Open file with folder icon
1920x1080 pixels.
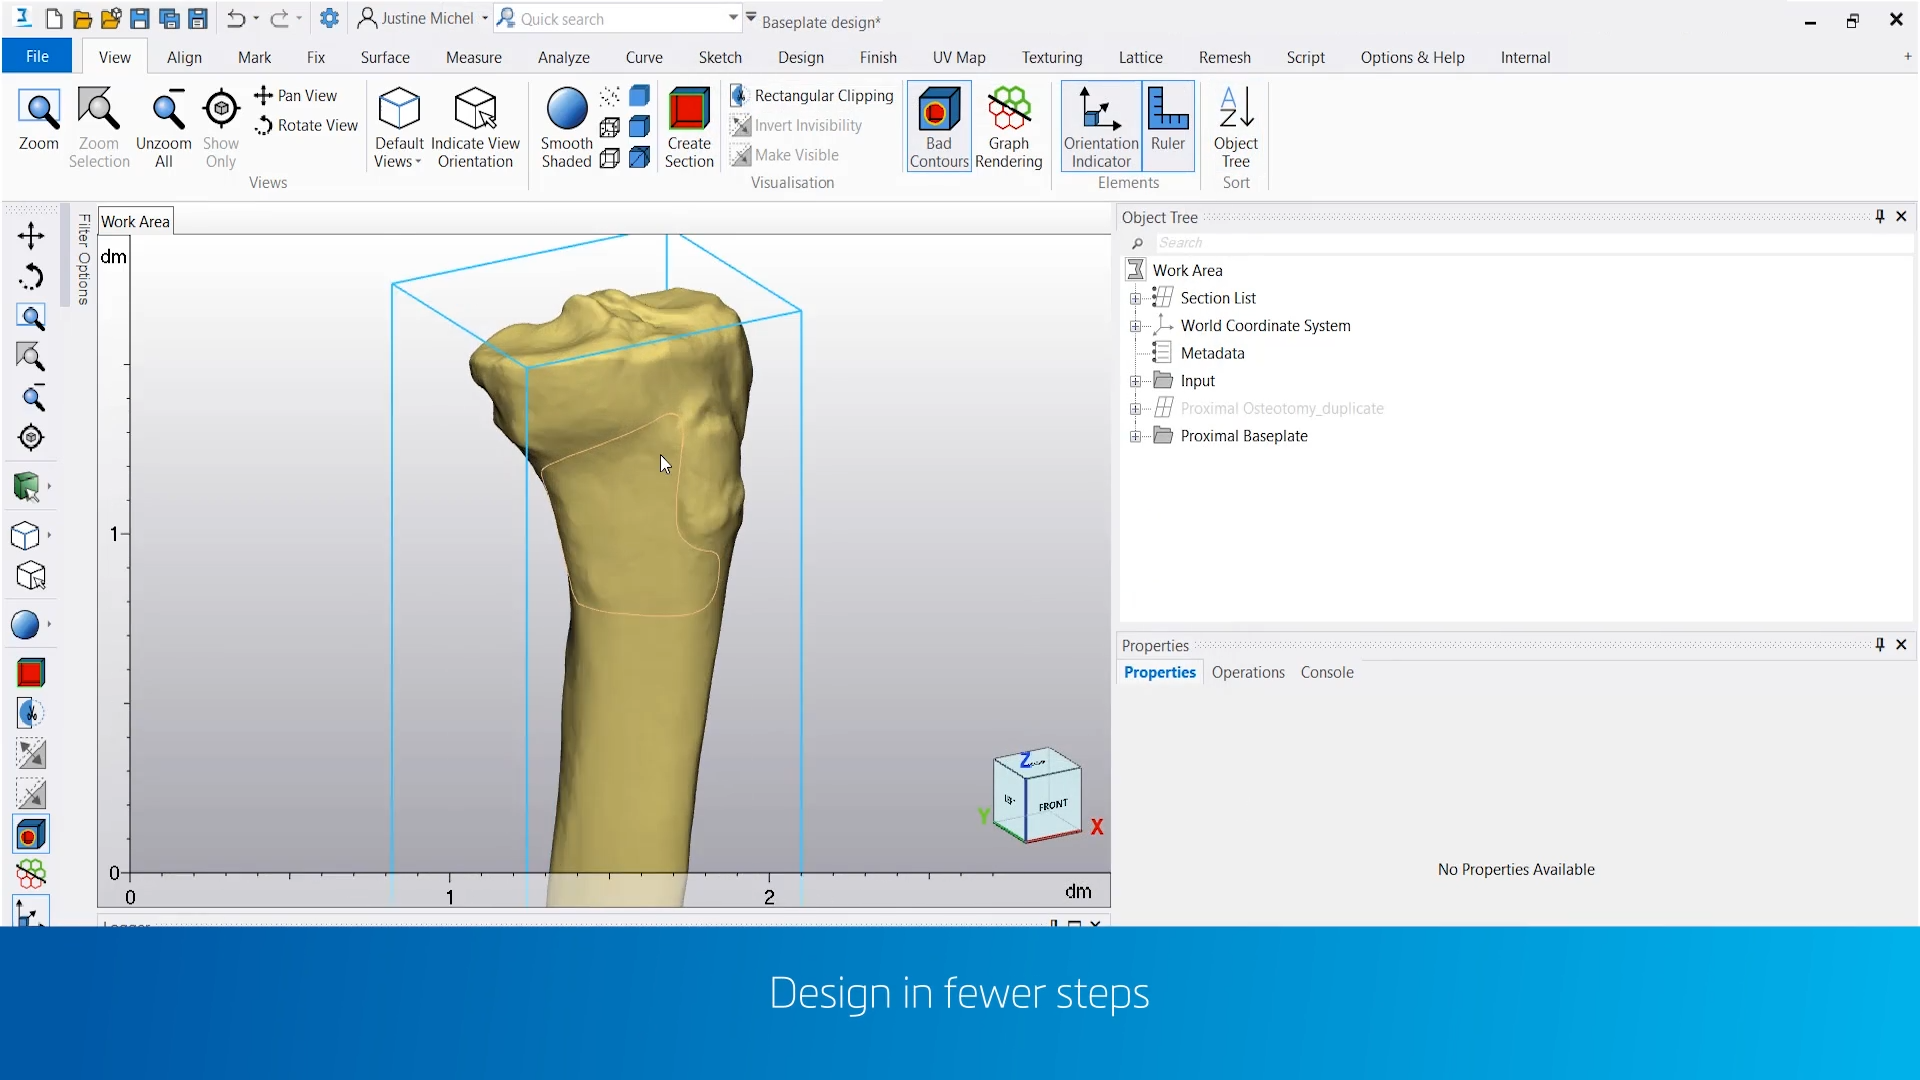(83, 19)
